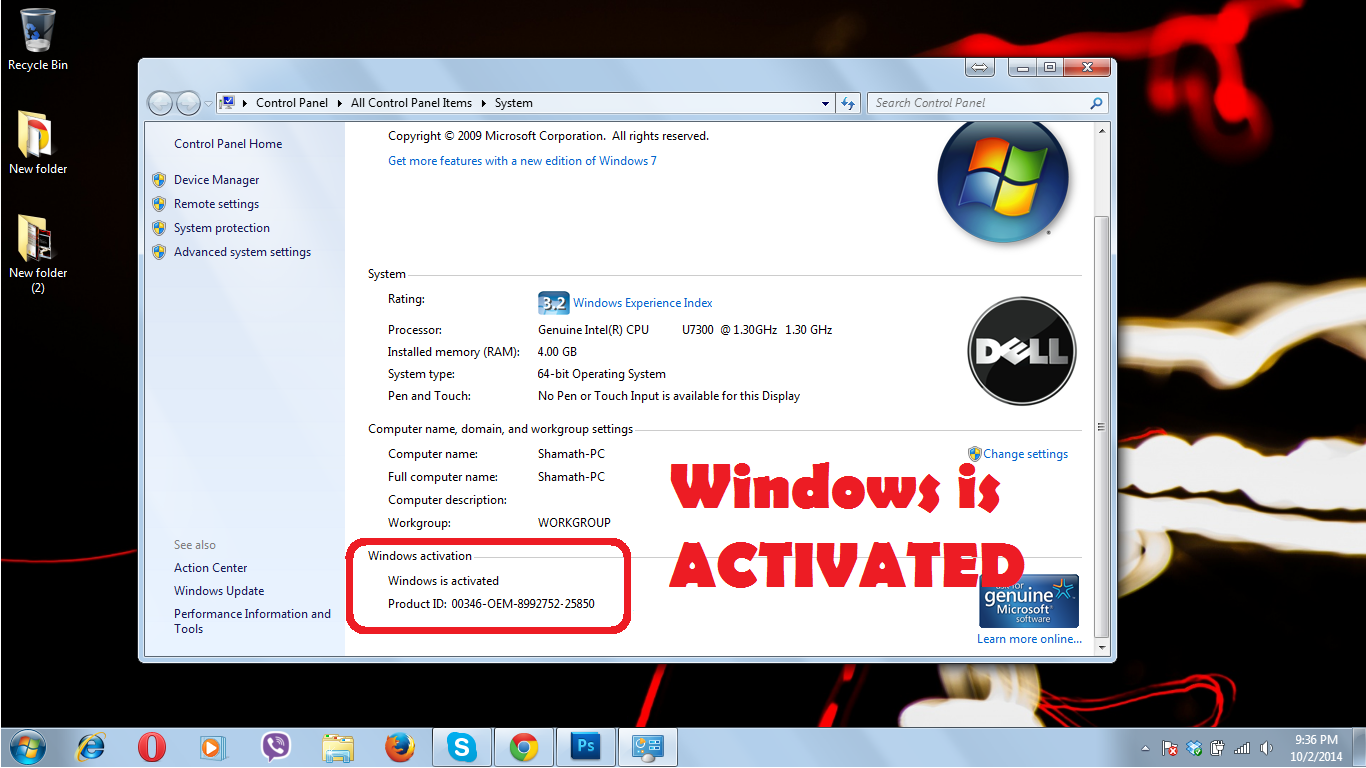Open Action Center link
Screen dimensions: 1366x768
(x=211, y=568)
